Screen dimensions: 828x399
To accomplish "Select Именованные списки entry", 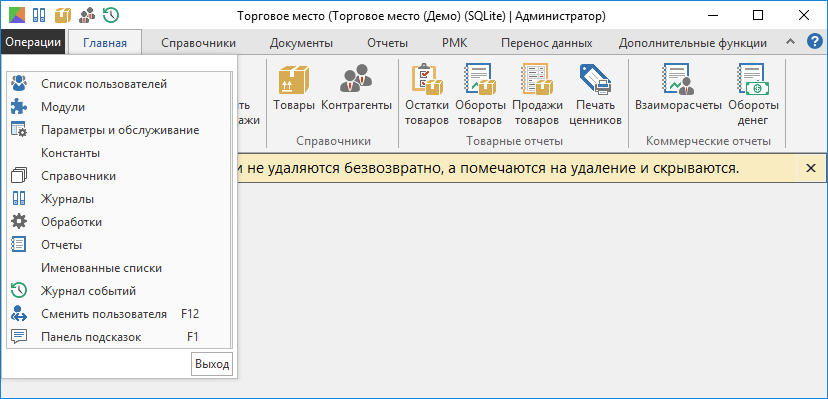I will coord(119,268).
